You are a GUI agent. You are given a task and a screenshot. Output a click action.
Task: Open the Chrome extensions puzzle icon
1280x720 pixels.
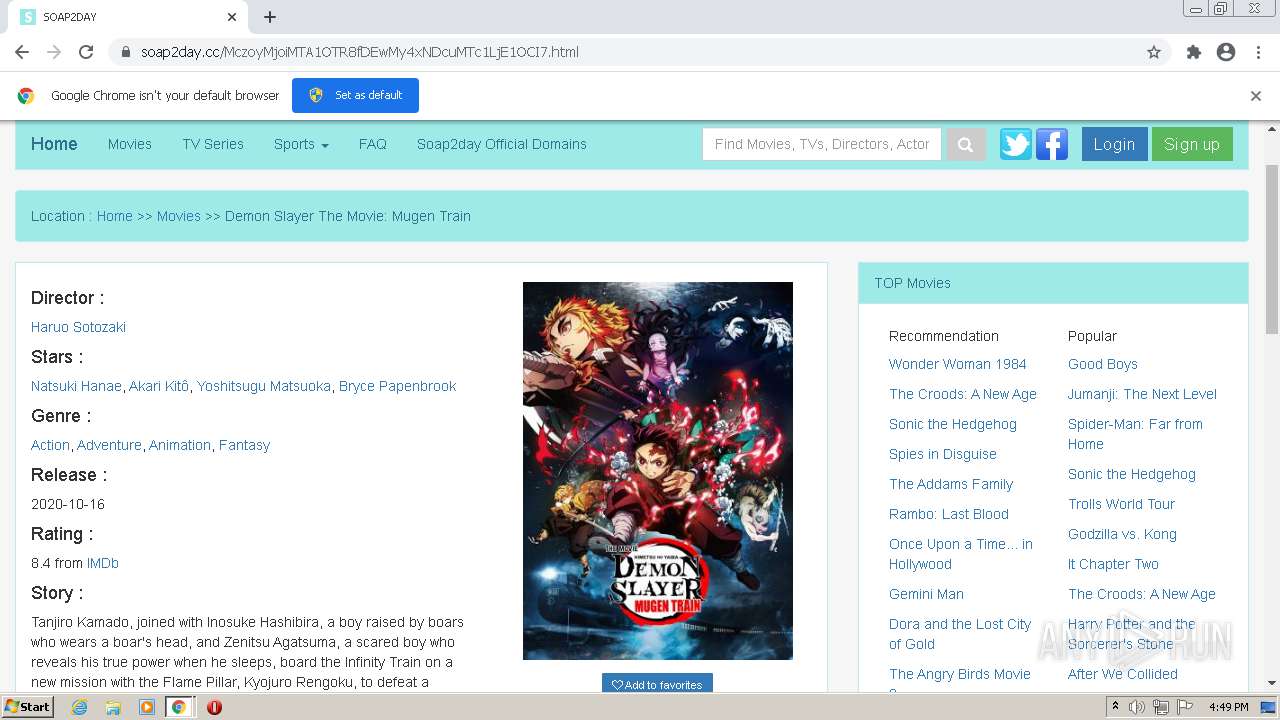point(1193,52)
